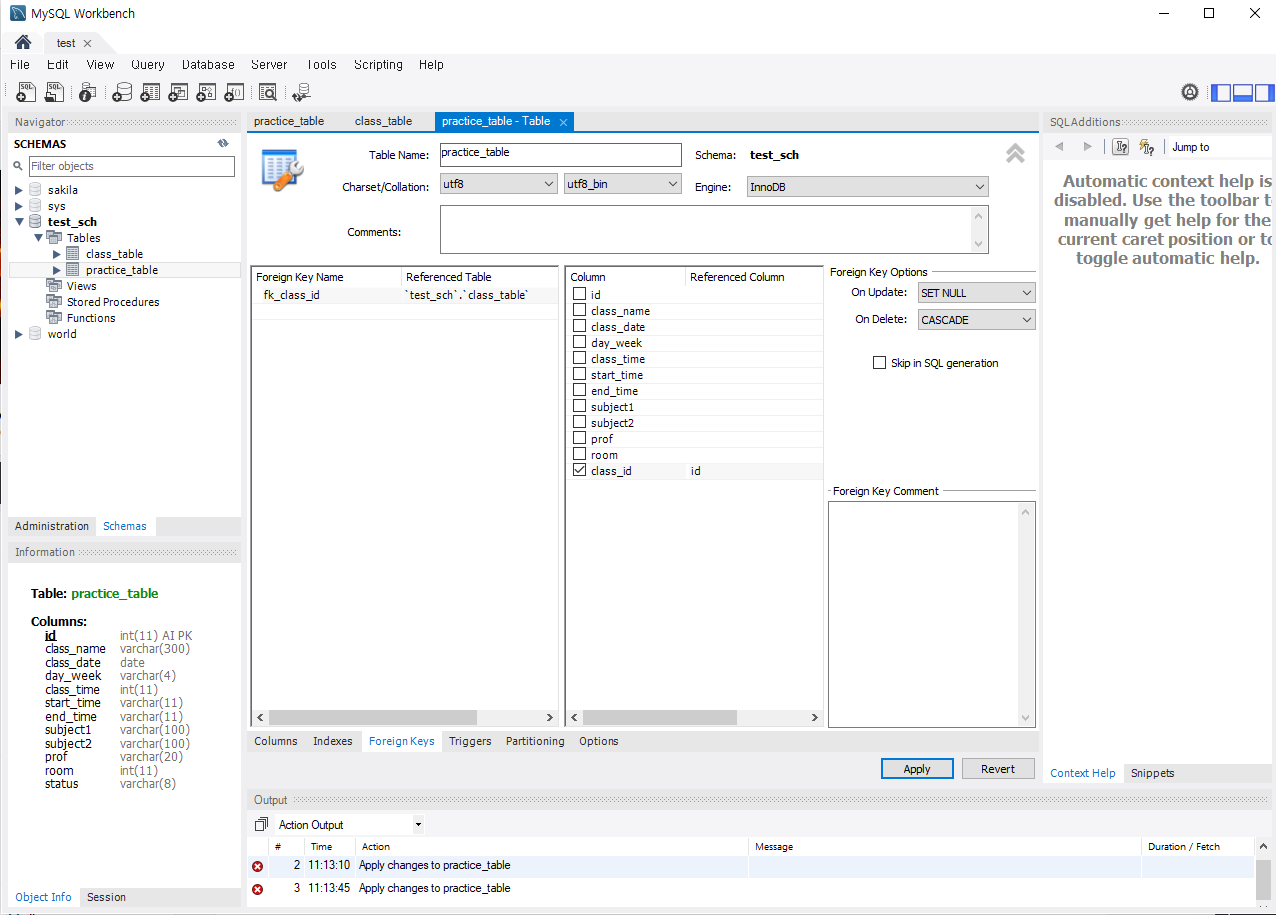This screenshot has height=915, width=1276.
Task: Open the On Delete CASCADE dropdown
Action: tap(977, 320)
